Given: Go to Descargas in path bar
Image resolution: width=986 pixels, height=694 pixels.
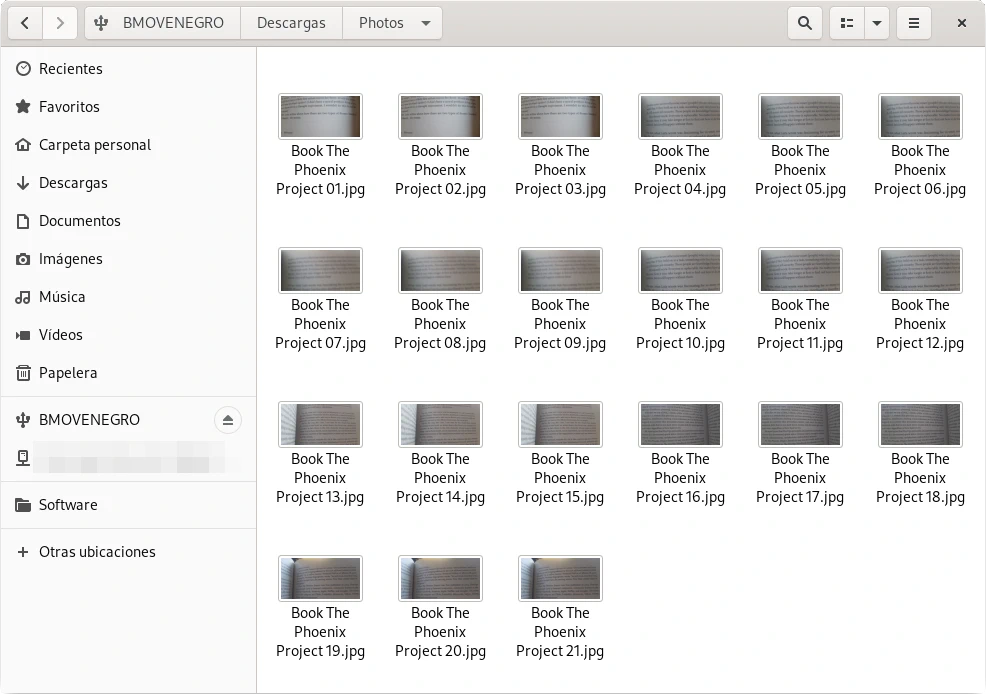Looking at the screenshot, I should pos(291,23).
